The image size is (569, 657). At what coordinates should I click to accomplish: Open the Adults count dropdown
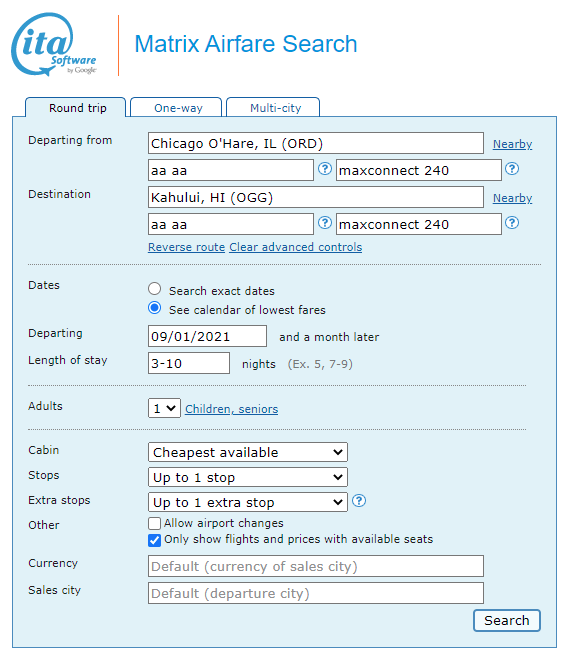(164, 408)
